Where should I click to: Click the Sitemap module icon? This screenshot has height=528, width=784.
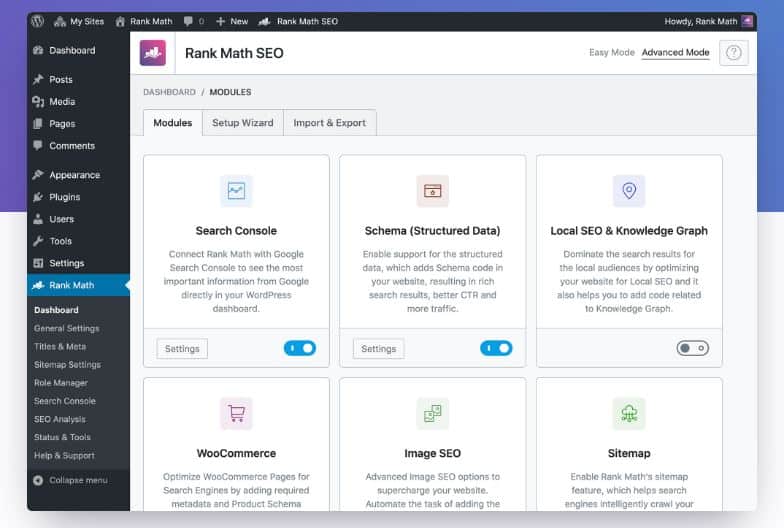click(629, 414)
